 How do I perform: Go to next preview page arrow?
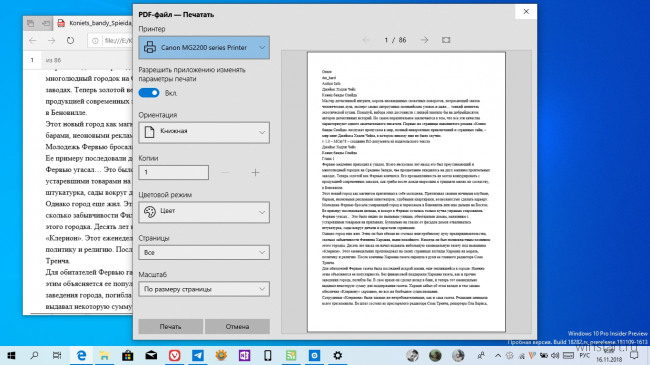[x=424, y=40]
